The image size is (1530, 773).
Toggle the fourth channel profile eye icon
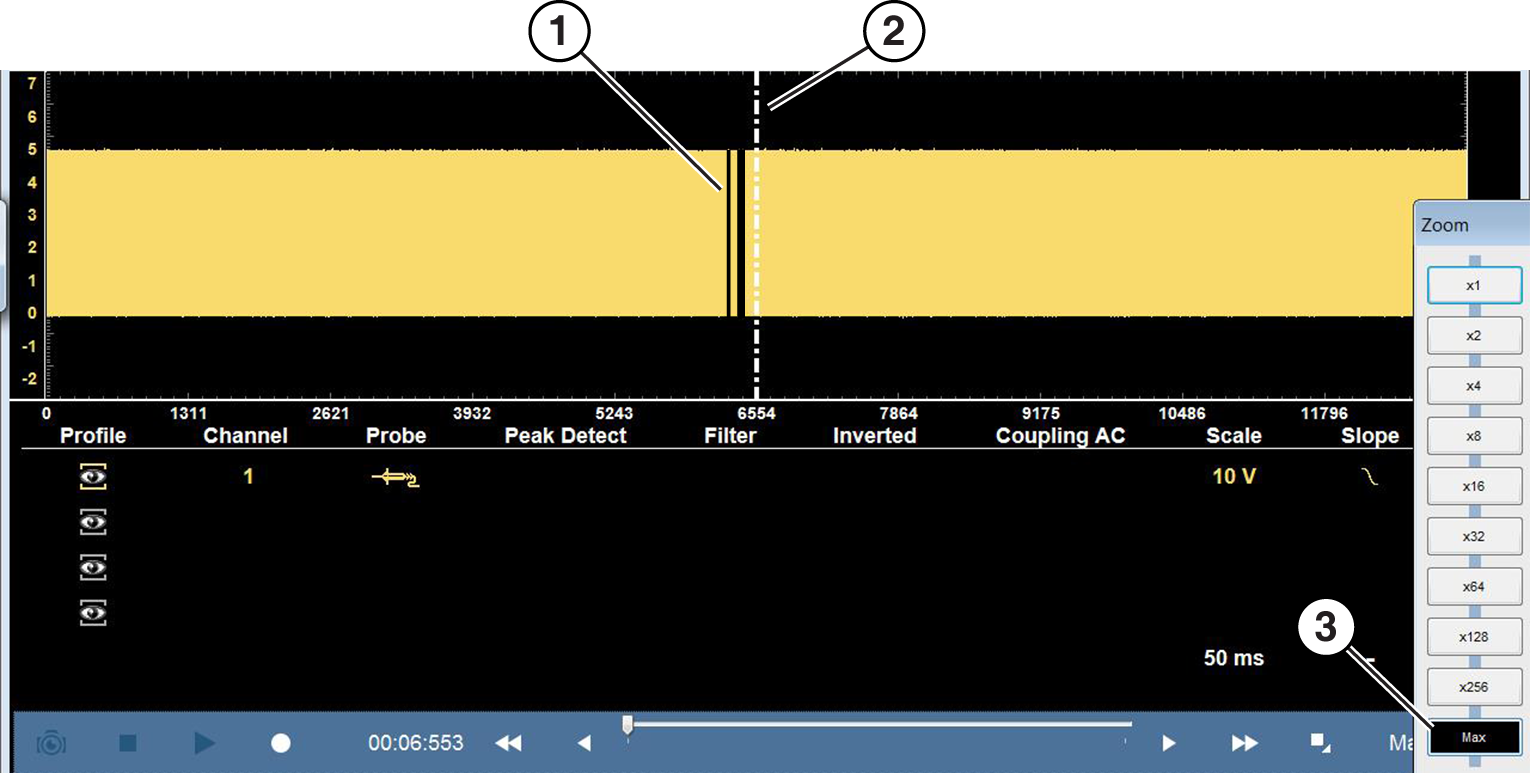pyautogui.click(x=93, y=612)
